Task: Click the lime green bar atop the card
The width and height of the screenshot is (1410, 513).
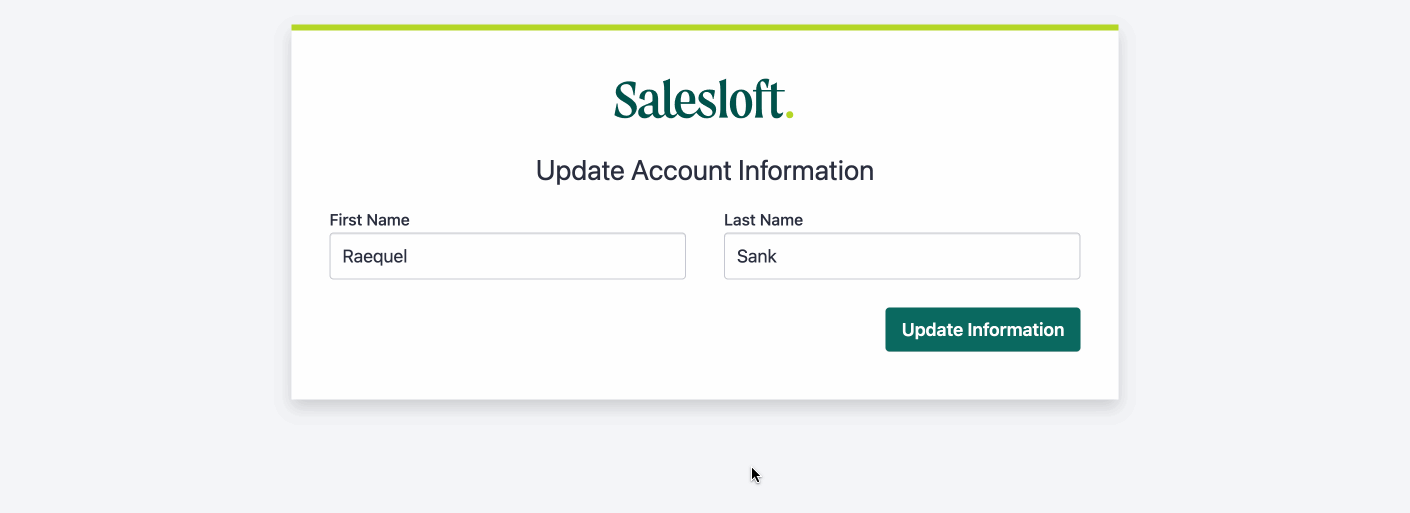Action: tap(704, 27)
